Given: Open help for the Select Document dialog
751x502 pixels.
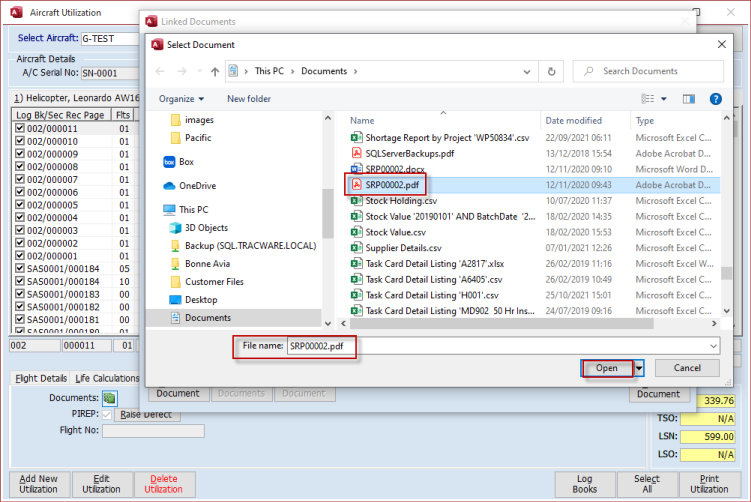Looking at the screenshot, I should click(715, 99).
